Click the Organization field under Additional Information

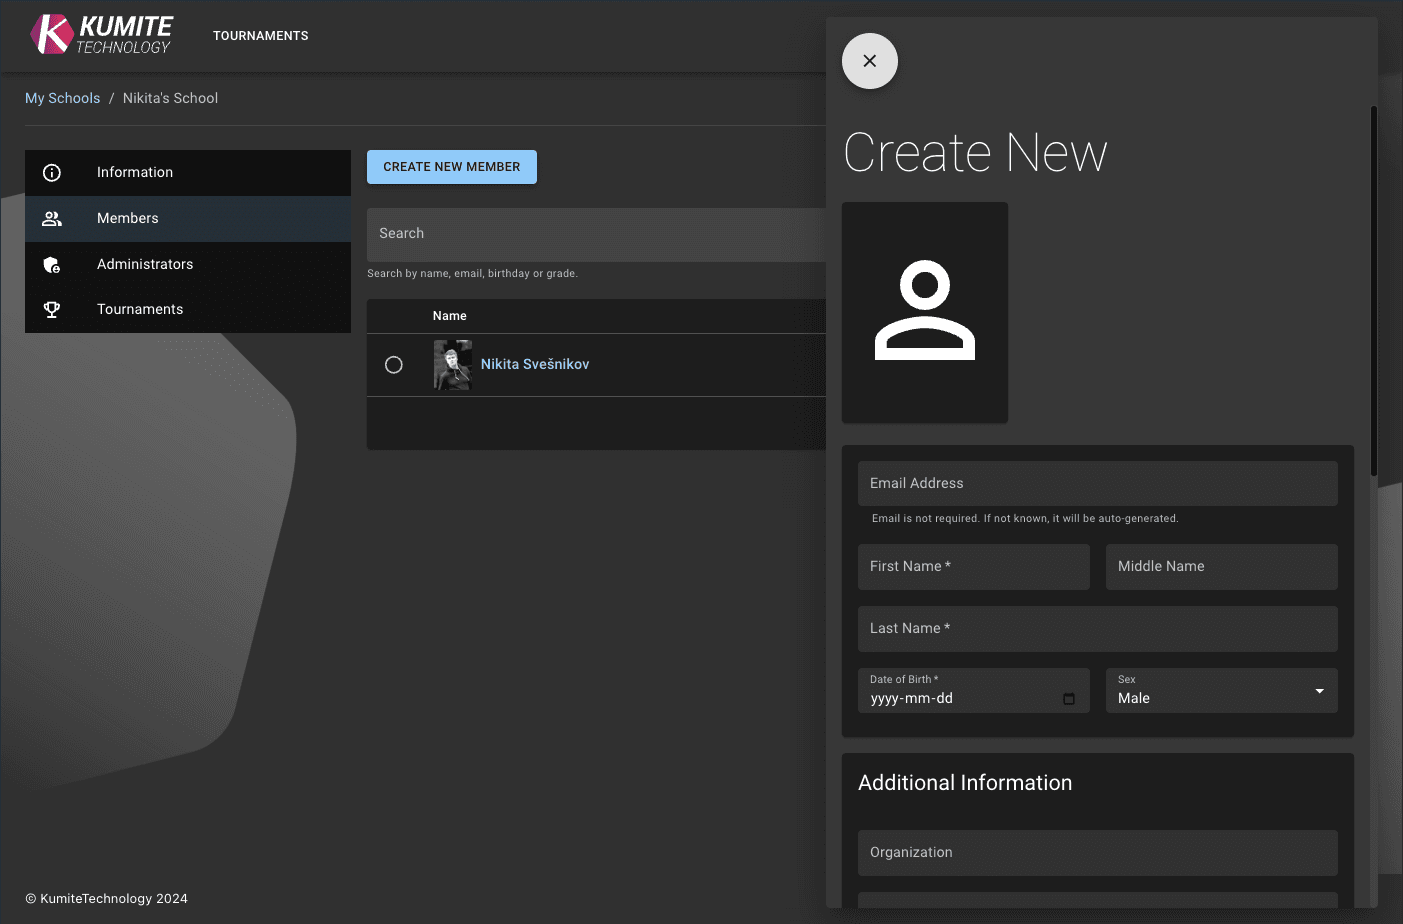pyautogui.click(x=1097, y=852)
